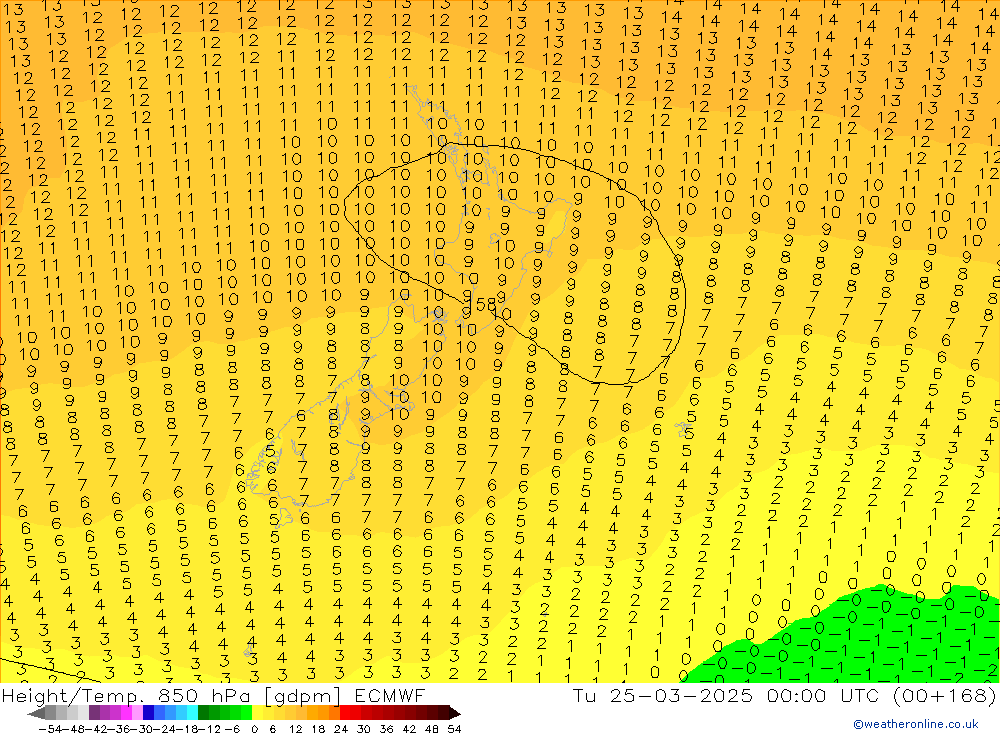Click the grey arrow at legend's left end
The image size is (1000, 733).
point(36,713)
